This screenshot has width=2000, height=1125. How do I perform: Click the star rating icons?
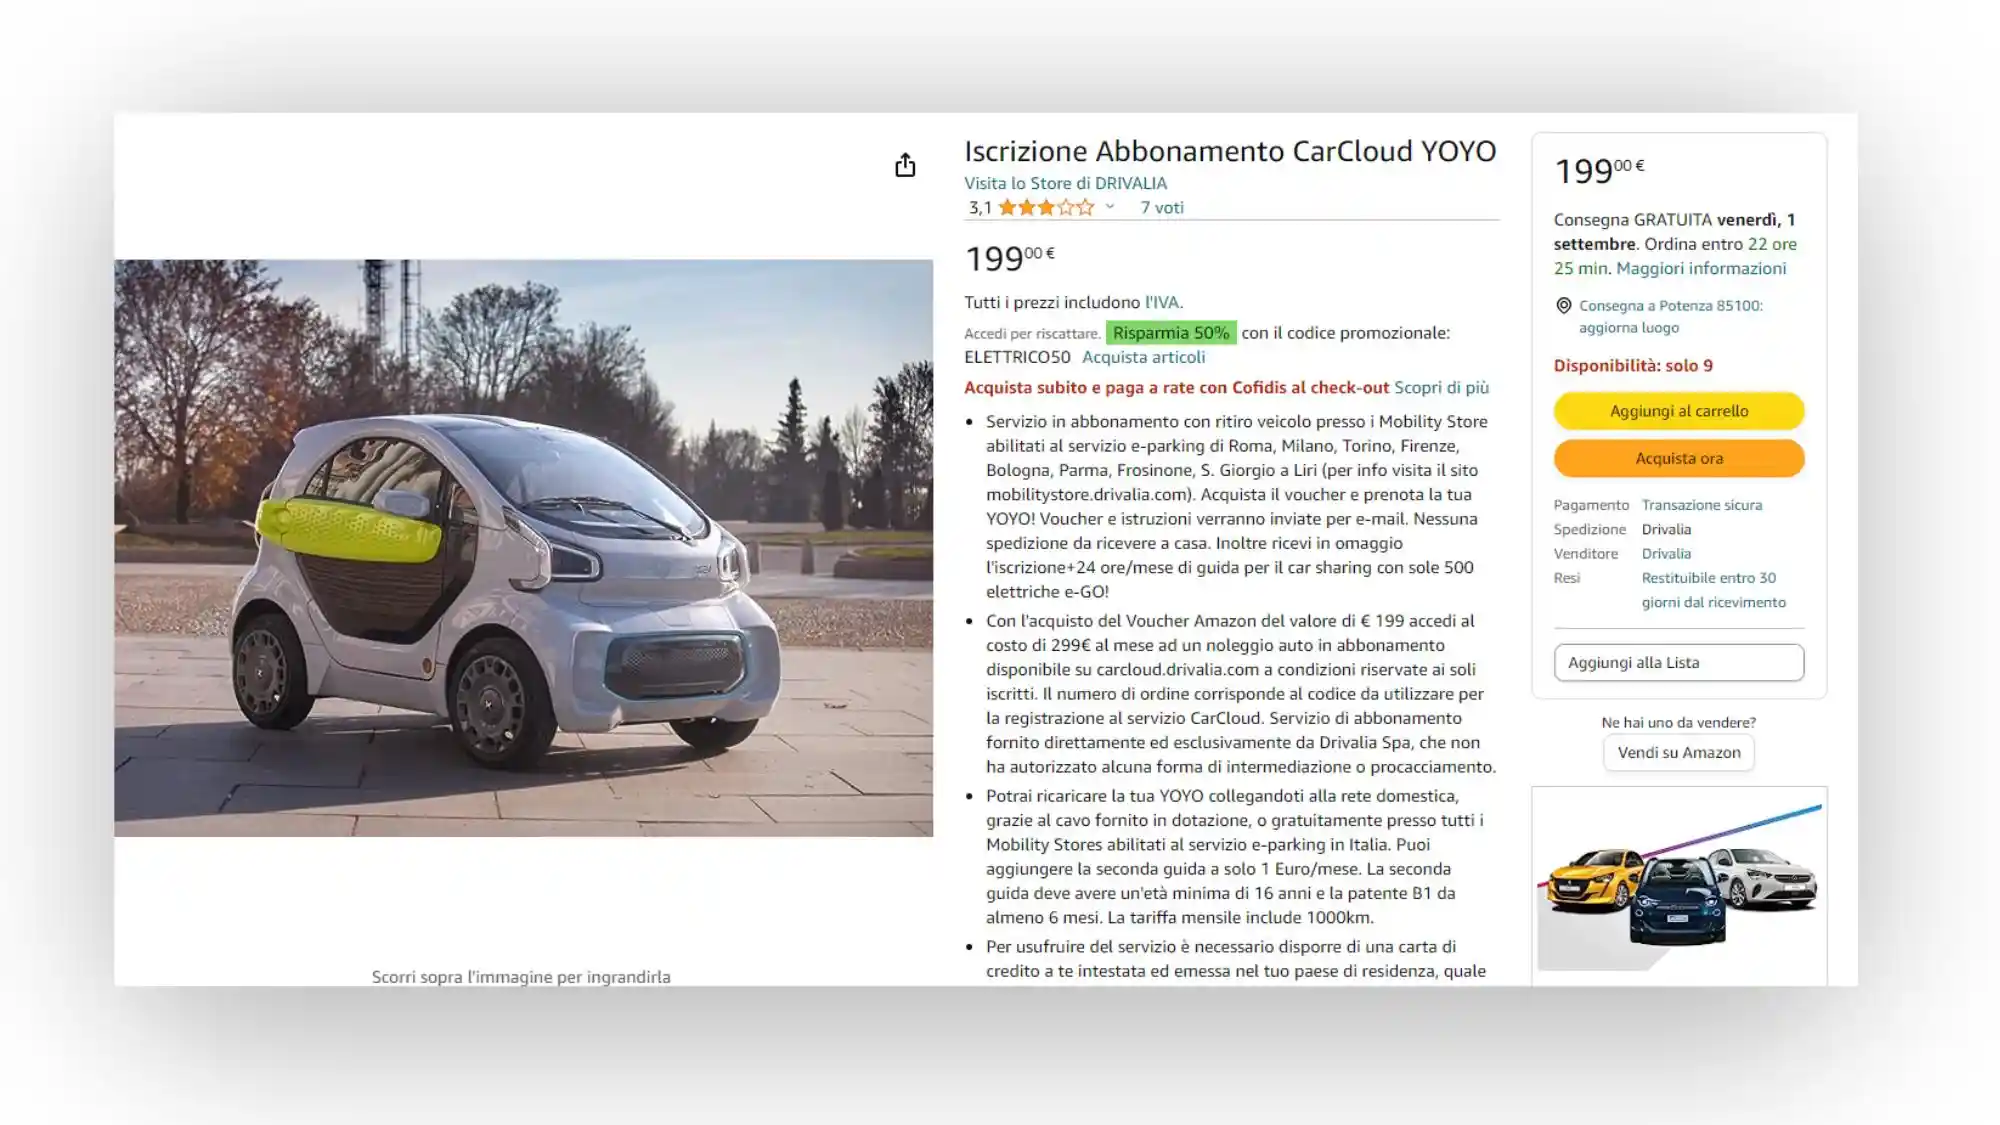[x=1046, y=208]
